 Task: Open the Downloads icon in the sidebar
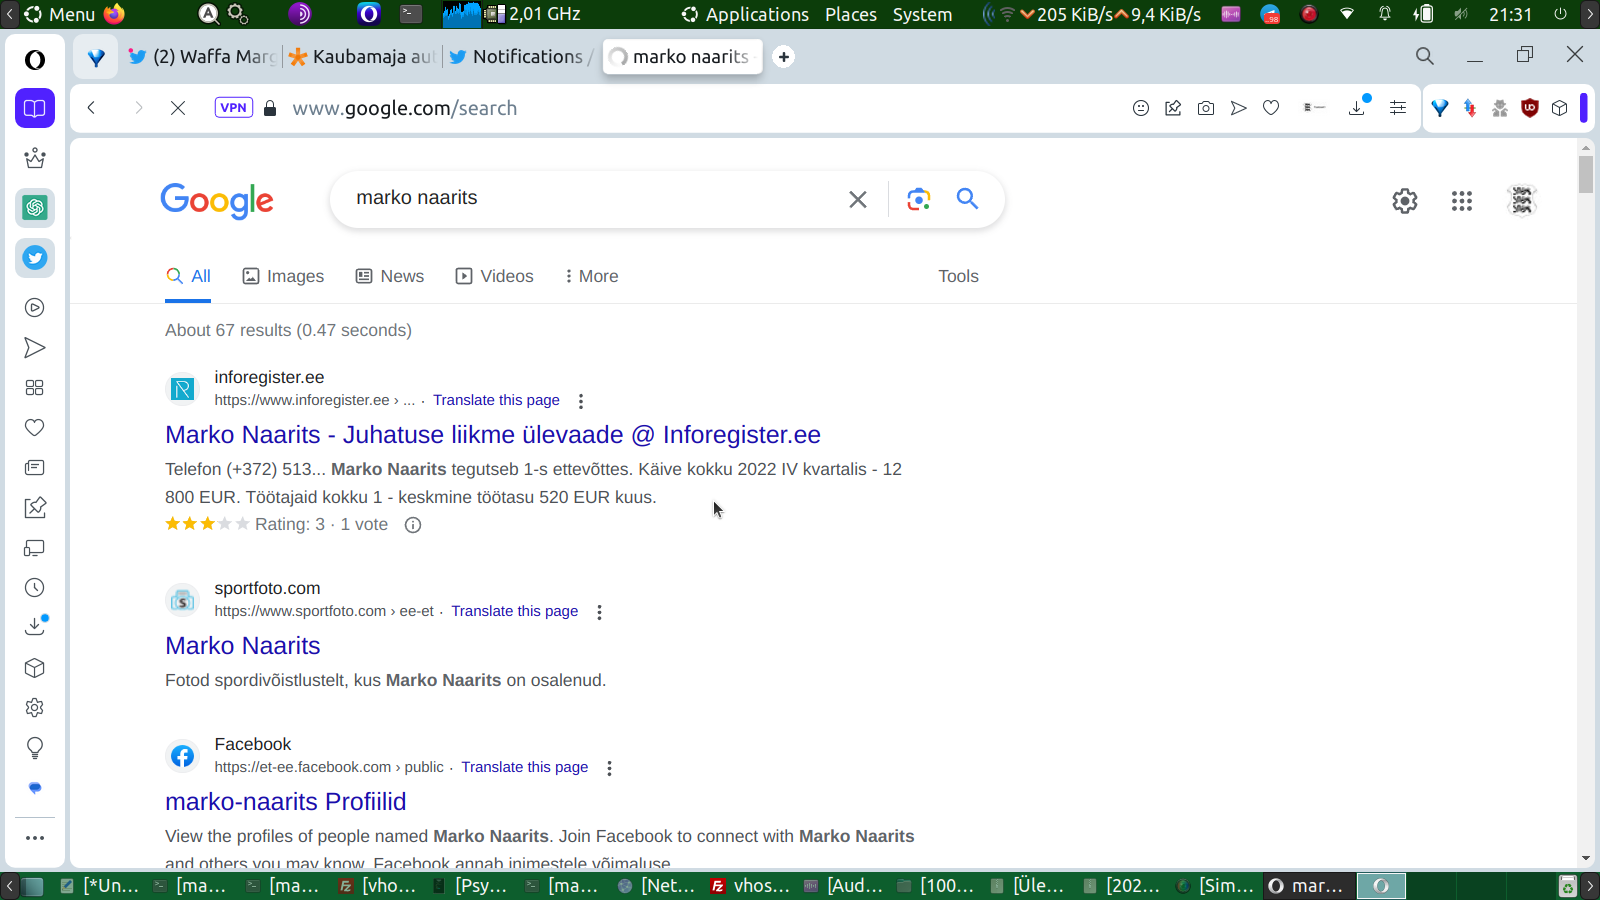(35, 627)
